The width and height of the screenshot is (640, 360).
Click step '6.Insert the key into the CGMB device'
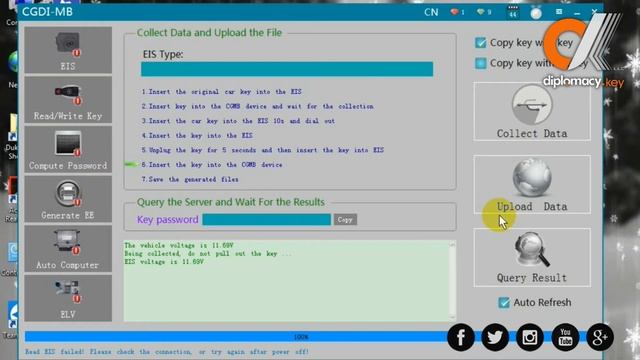(212, 164)
